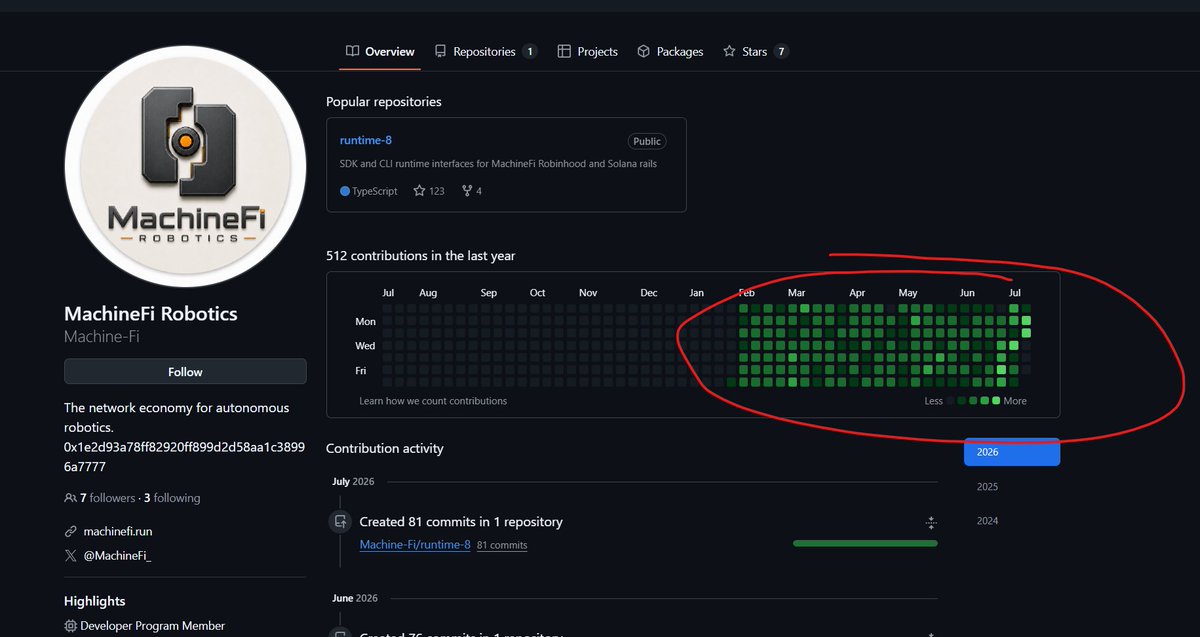This screenshot has width=1200, height=637.
Task: Click the brightest legend square near More
Action: point(995,401)
